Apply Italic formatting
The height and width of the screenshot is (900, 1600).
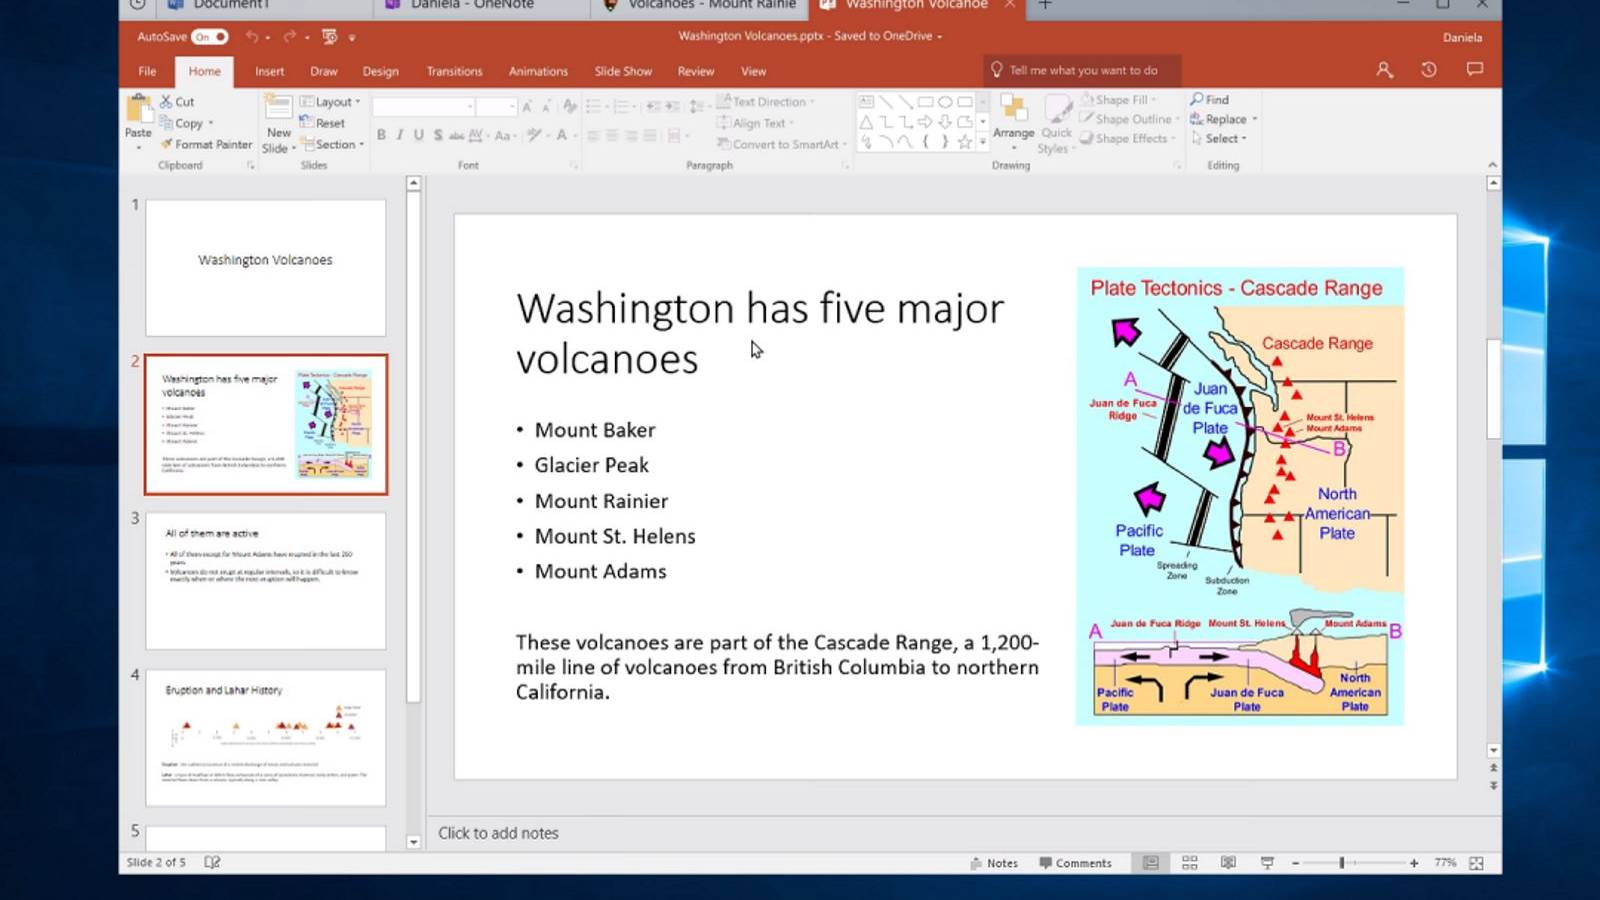(x=400, y=135)
